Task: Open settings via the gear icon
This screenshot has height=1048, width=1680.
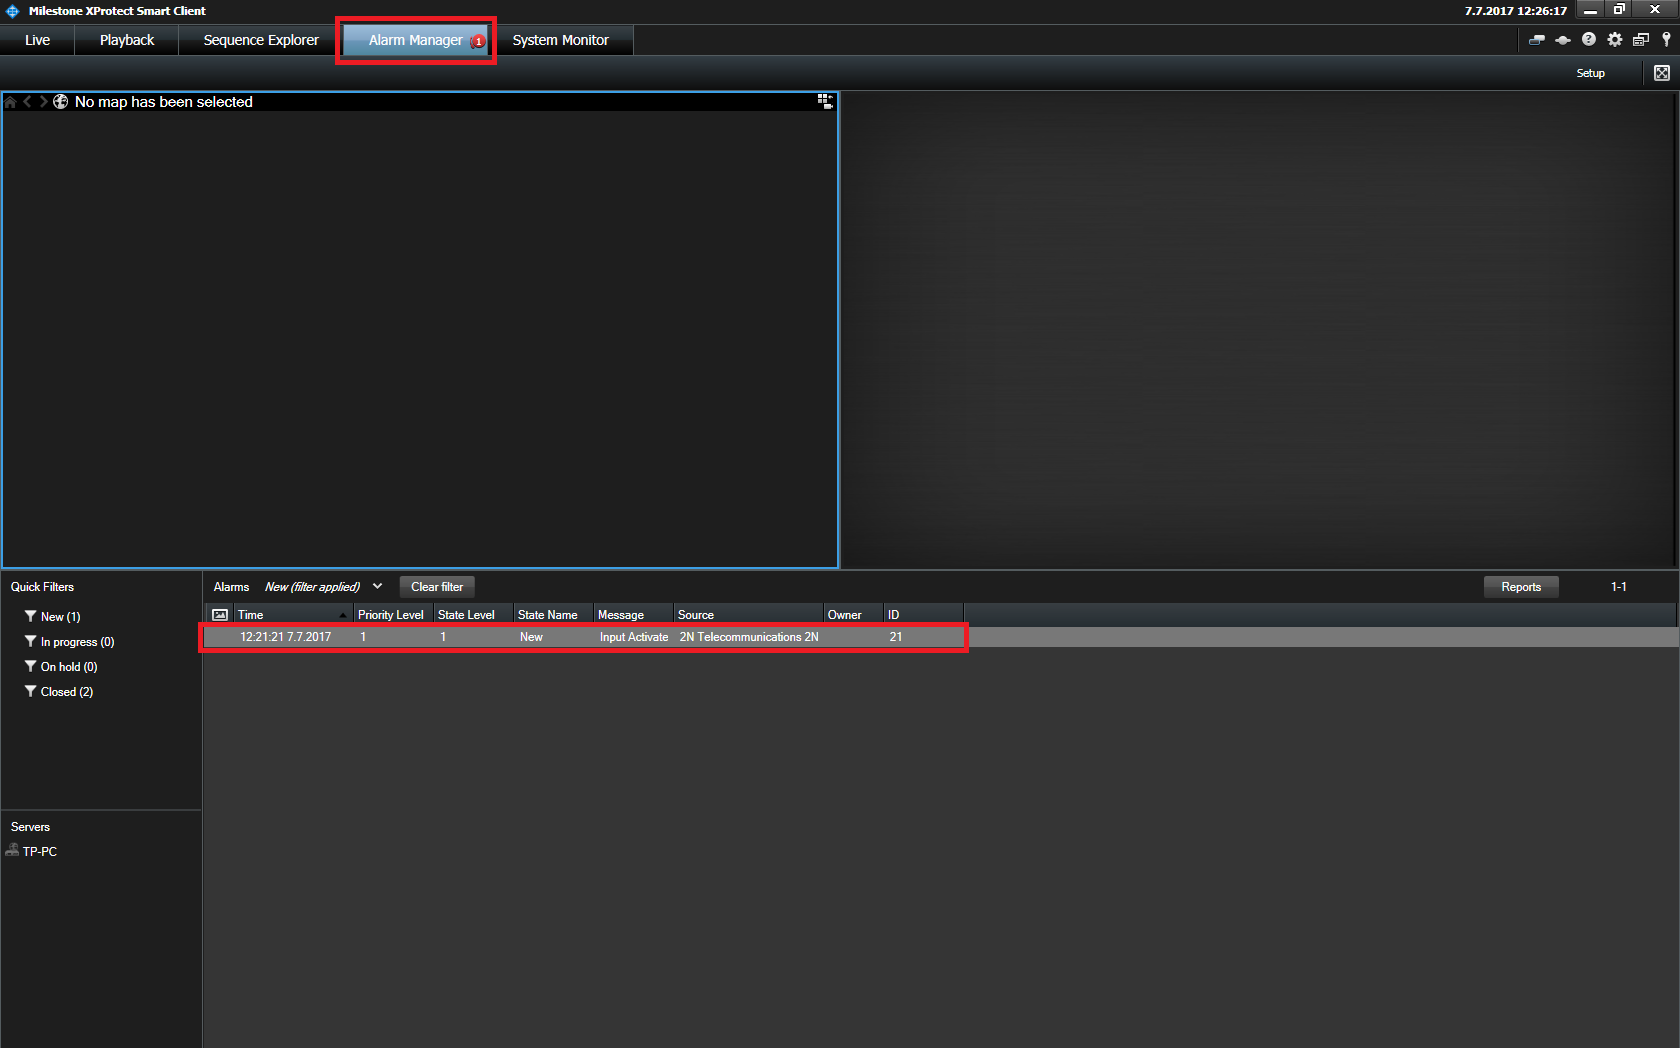Action: coord(1615,40)
